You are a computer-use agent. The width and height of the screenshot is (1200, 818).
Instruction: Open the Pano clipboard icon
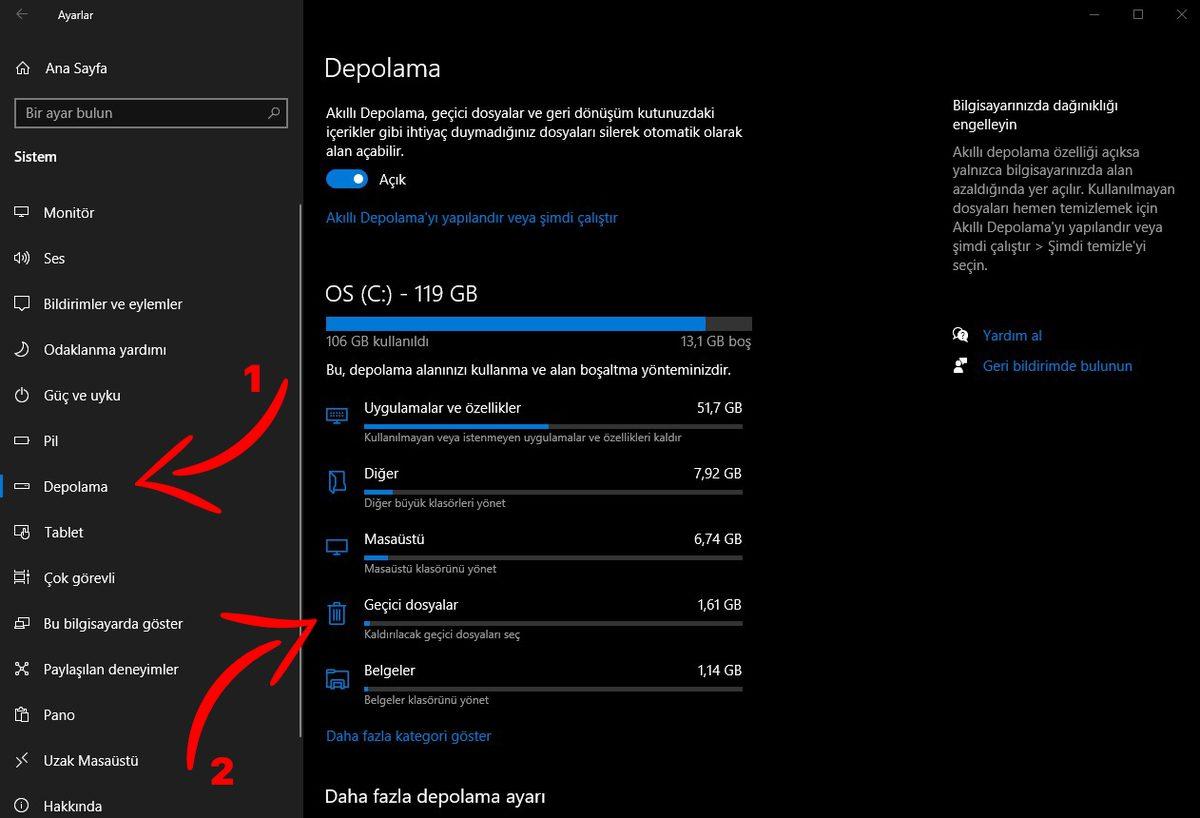click(22, 714)
